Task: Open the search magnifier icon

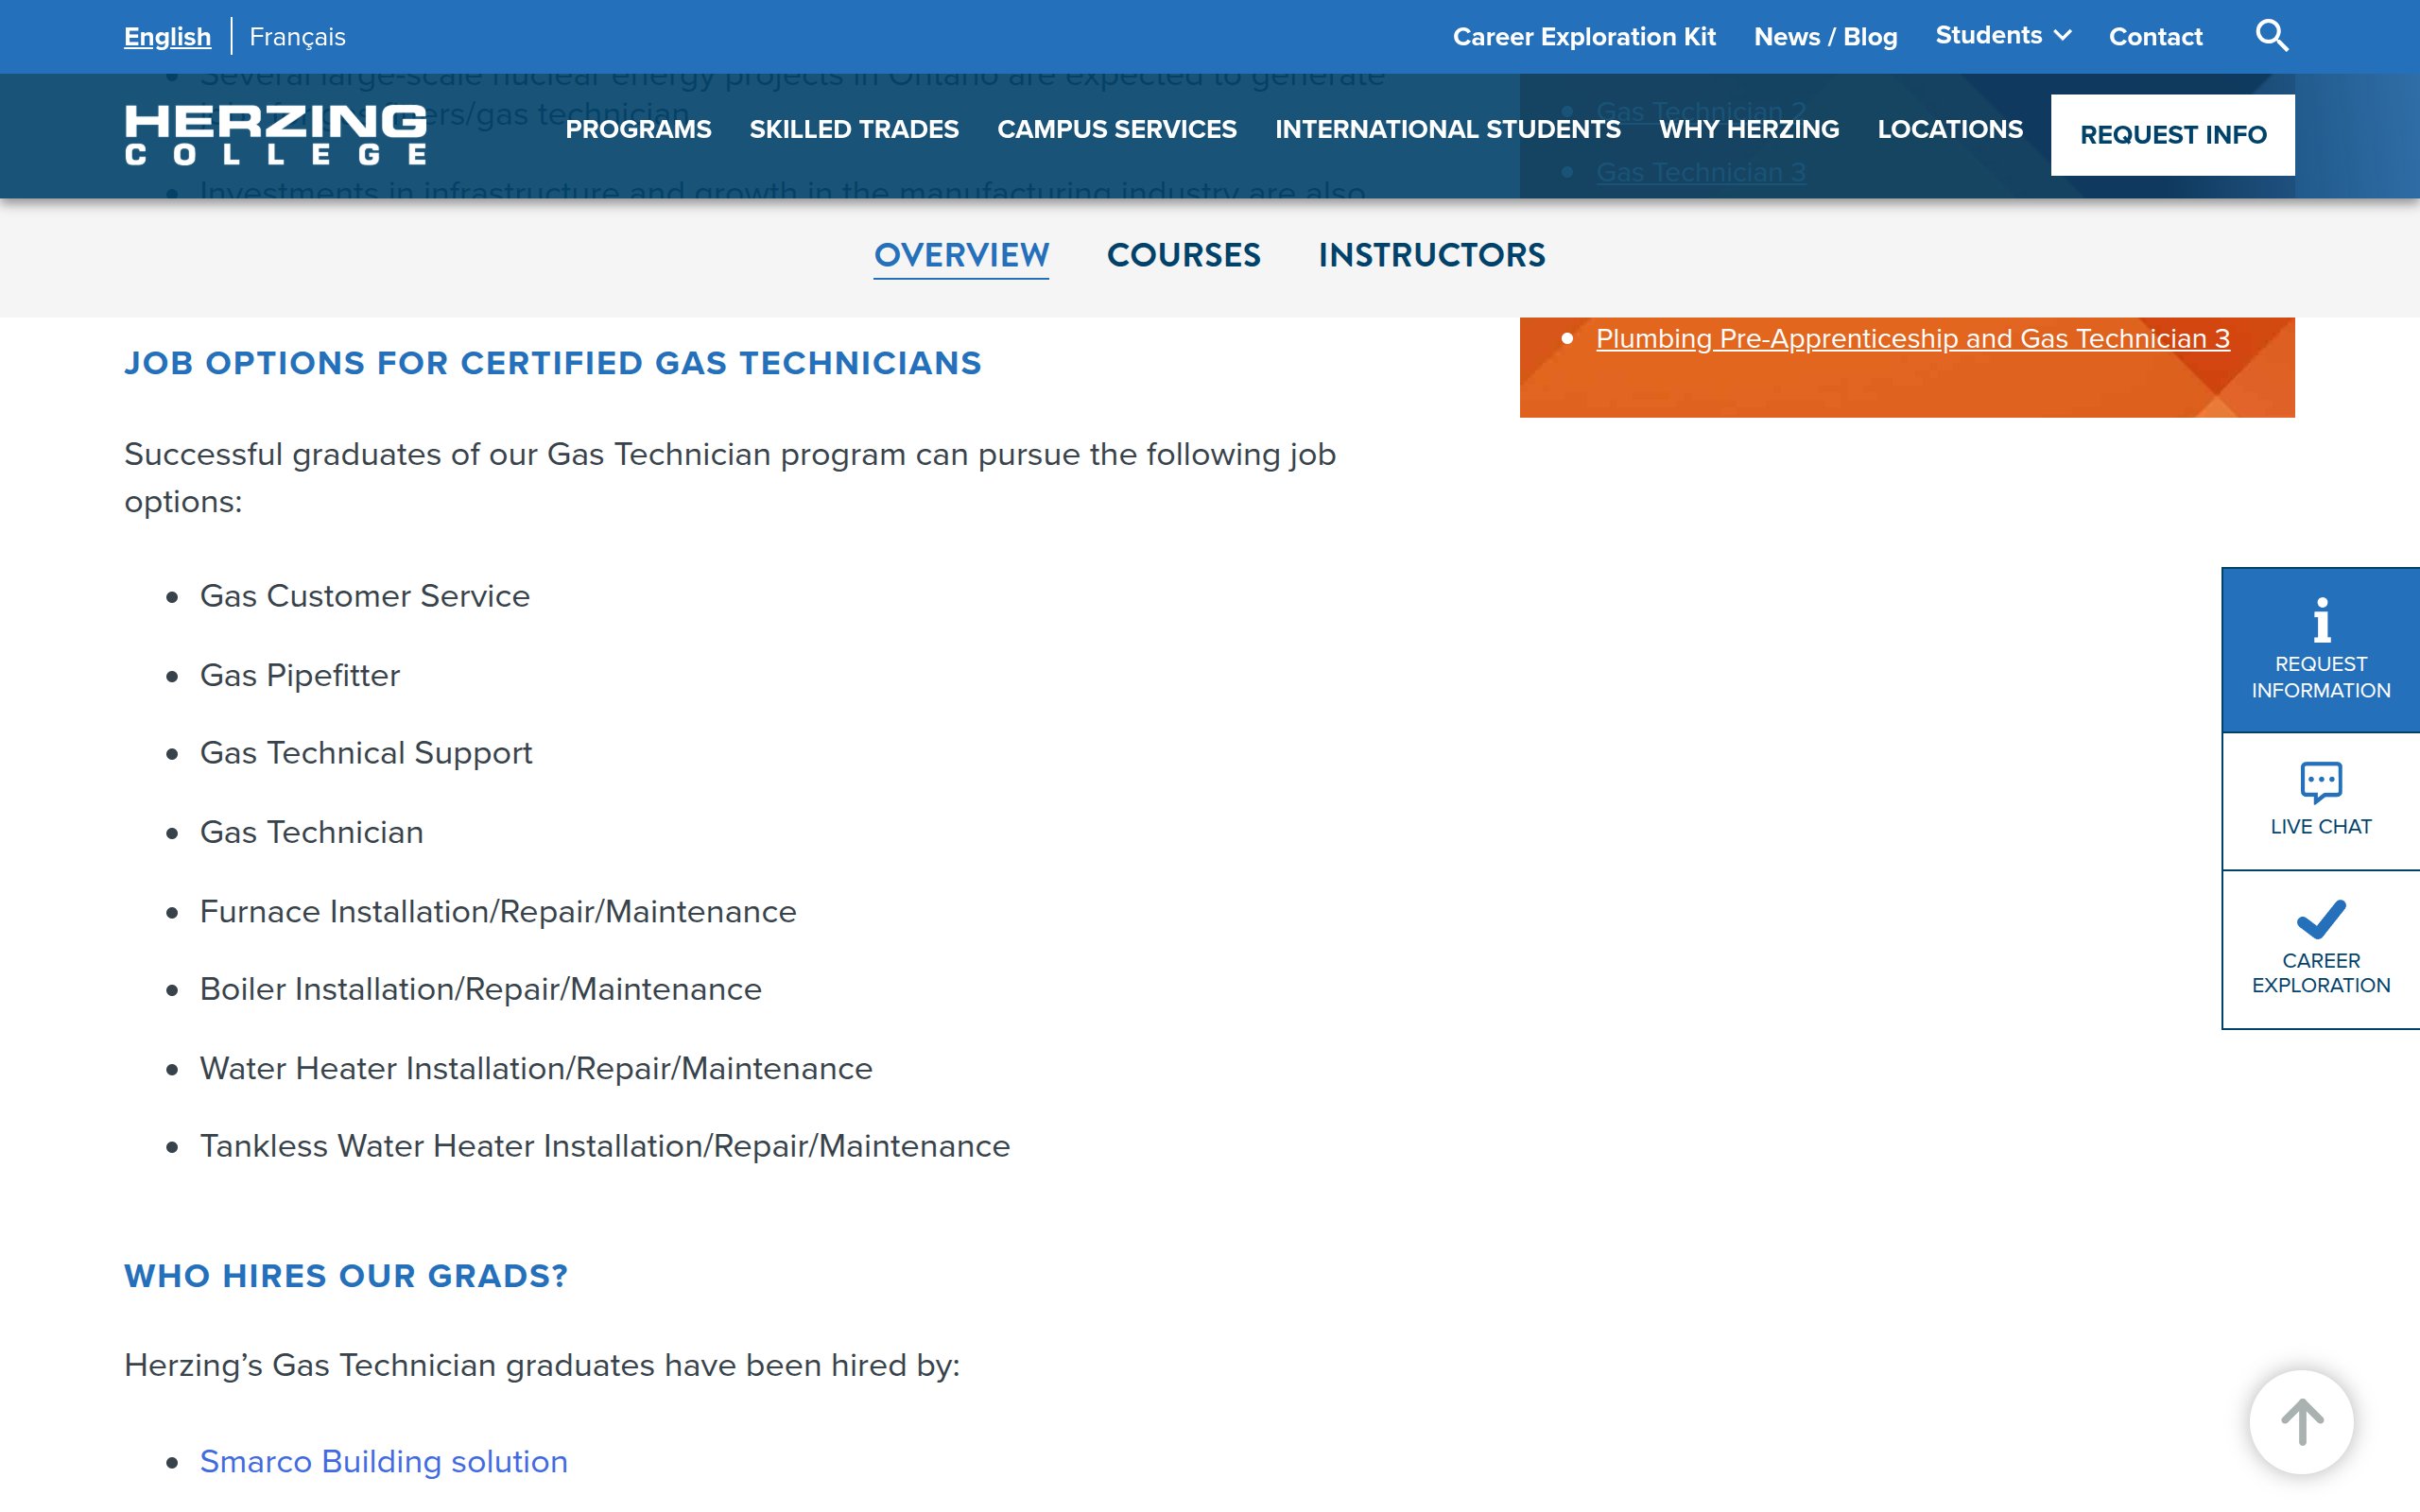Action: click(2272, 36)
